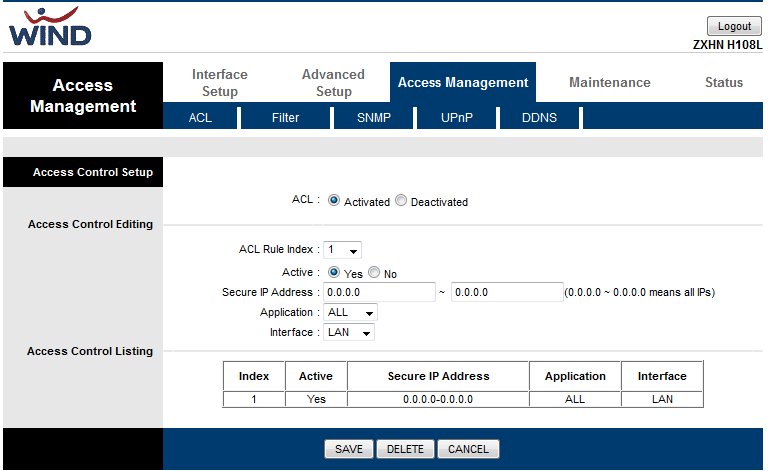Open the UPnP submenu
The height and width of the screenshot is (471, 774).
coord(457,118)
